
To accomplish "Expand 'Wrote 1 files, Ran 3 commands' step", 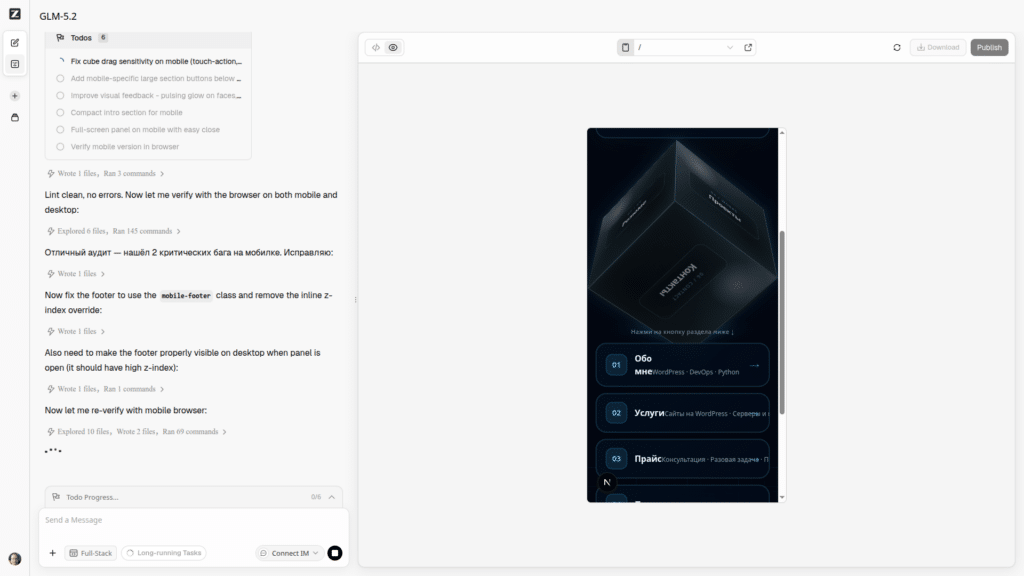I will [x=106, y=174].
